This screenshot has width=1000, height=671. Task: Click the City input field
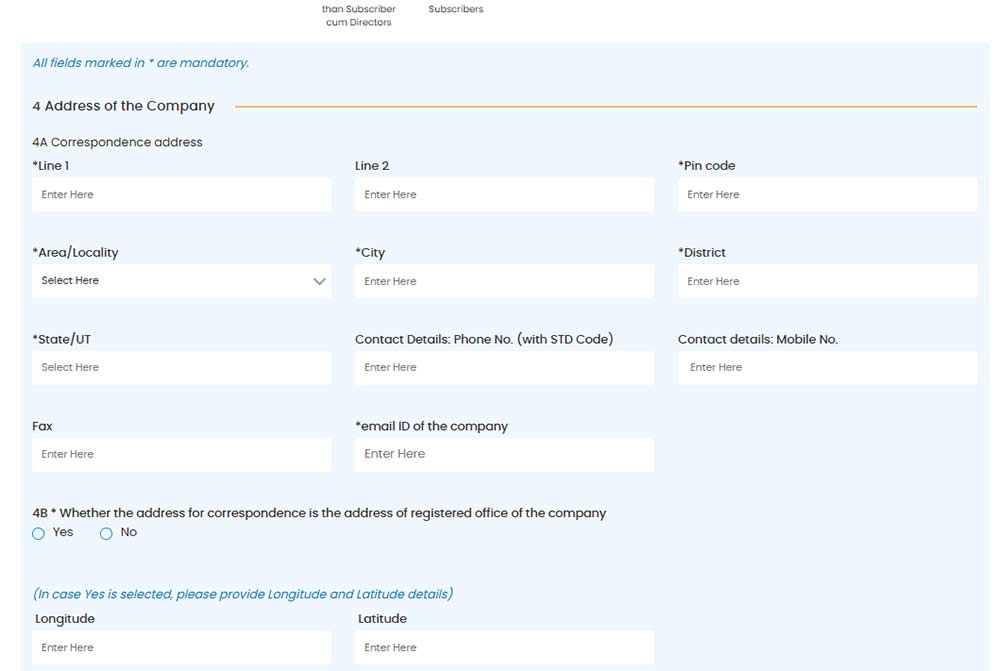point(504,281)
